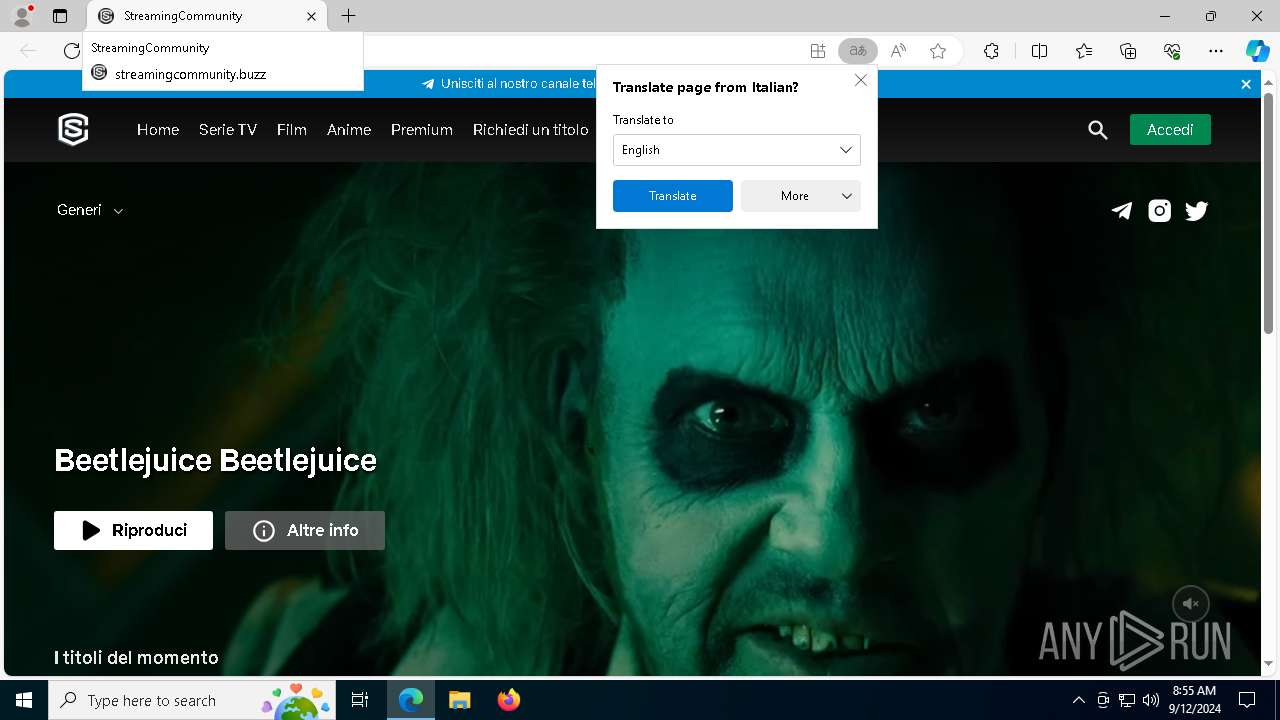Open the site search magnifier
Image resolution: width=1280 pixels, height=720 pixels.
(x=1098, y=130)
